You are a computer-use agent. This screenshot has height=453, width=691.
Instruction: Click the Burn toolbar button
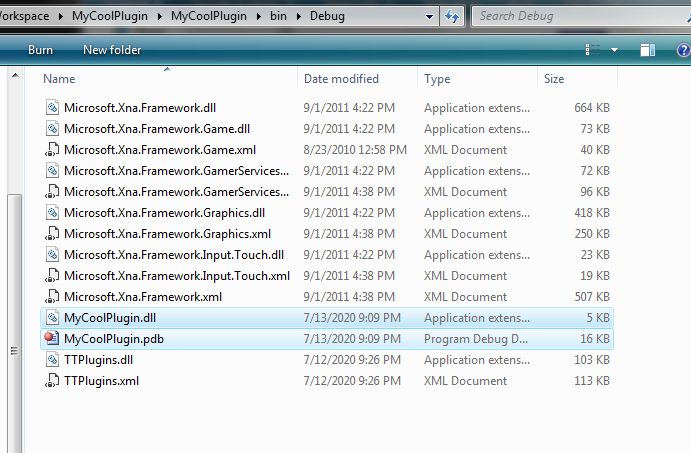click(41, 50)
